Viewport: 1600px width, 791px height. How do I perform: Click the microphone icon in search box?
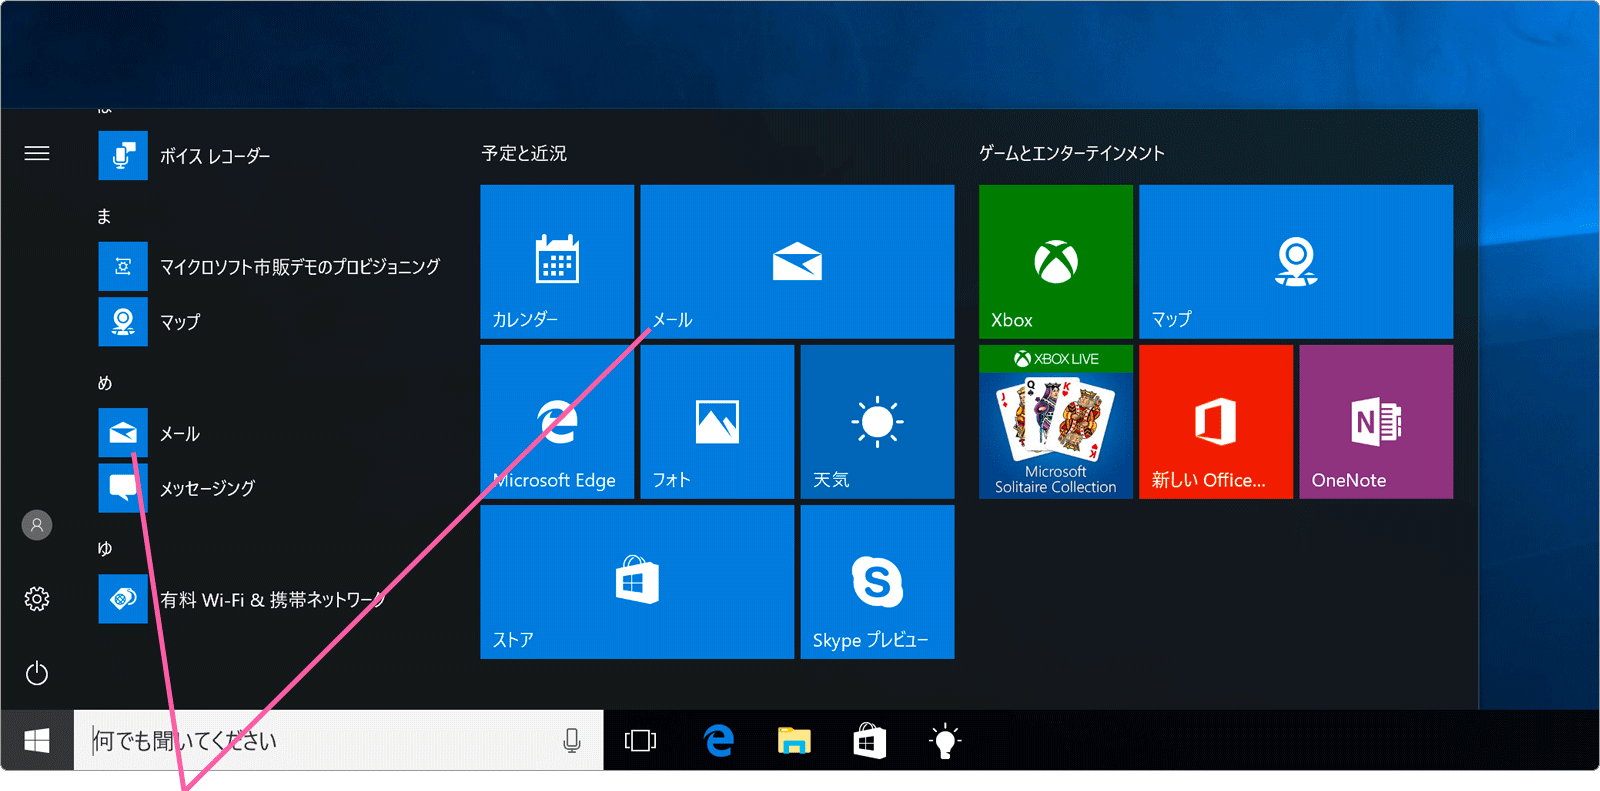(572, 740)
